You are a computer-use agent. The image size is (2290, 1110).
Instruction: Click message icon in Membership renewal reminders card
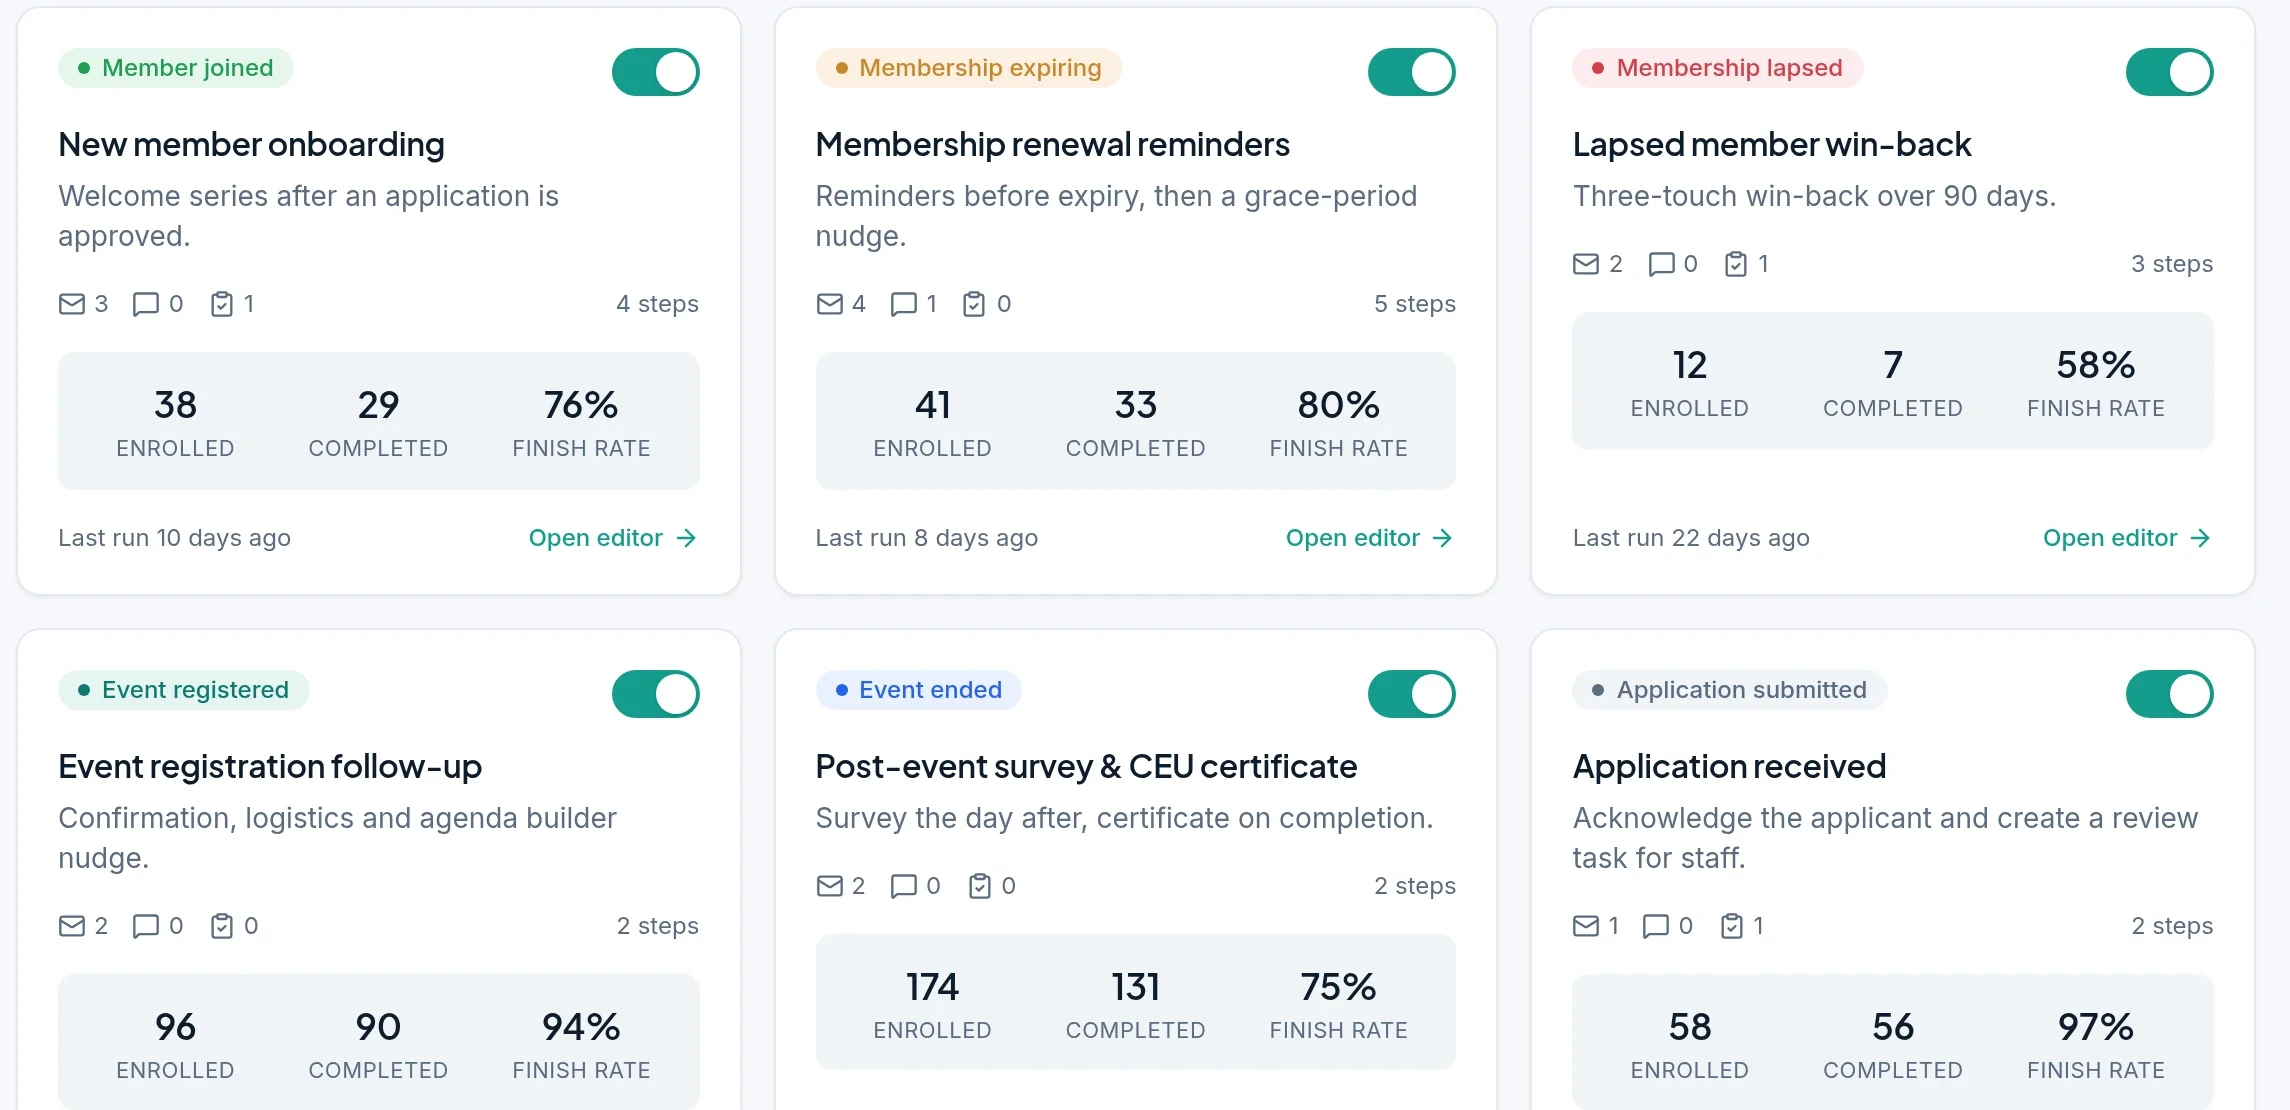click(904, 304)
